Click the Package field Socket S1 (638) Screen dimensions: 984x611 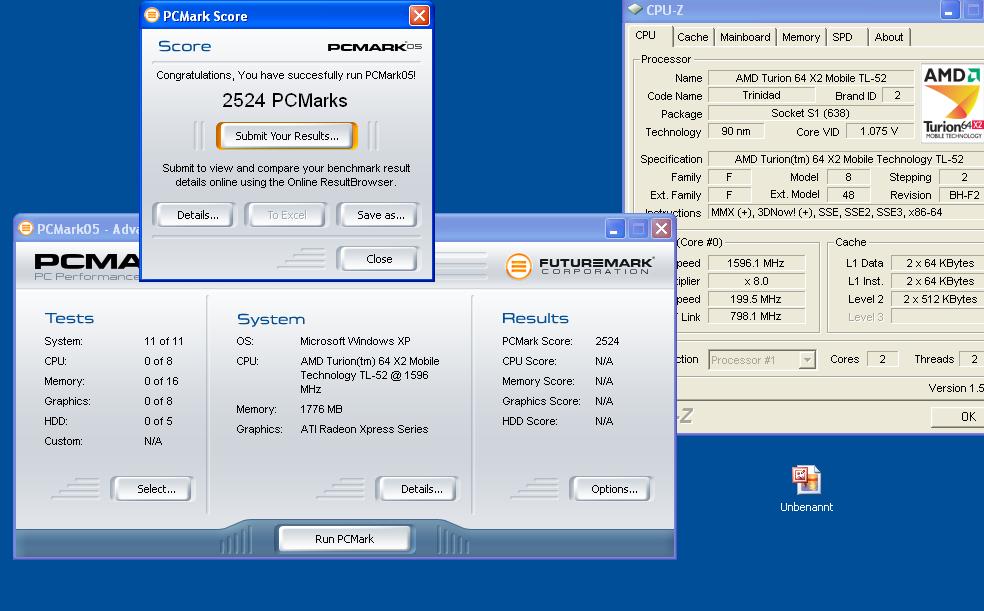coord(811,114)
